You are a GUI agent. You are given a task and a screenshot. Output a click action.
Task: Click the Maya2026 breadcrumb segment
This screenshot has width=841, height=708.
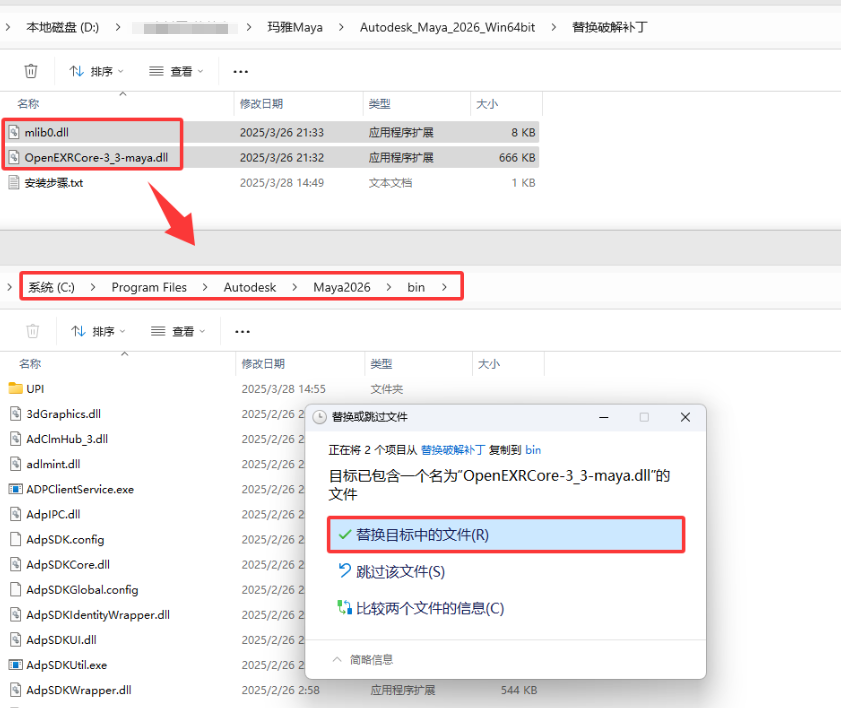(342, 287)
